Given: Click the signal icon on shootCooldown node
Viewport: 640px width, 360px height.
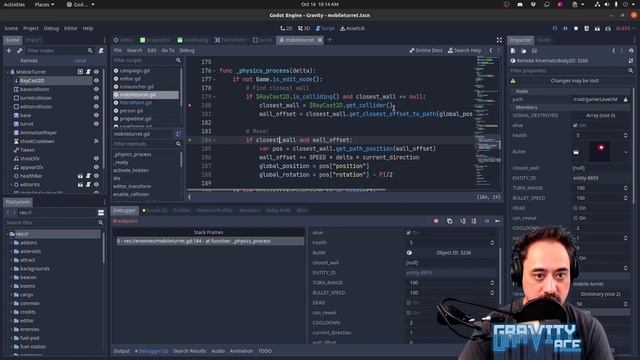Looking at the screenshot, I should 96,141.
